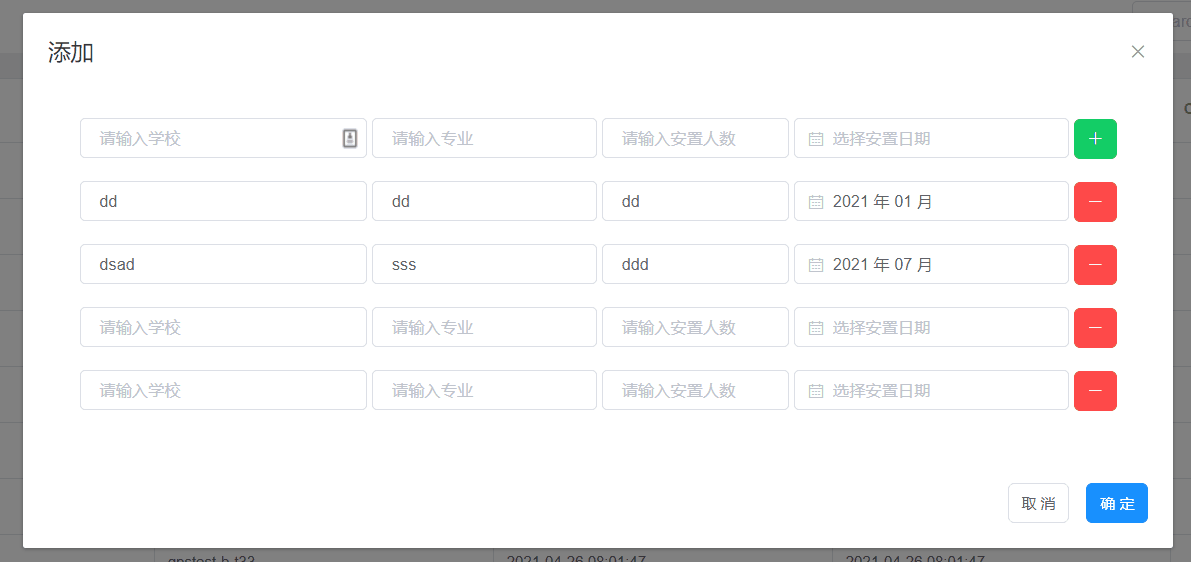Open date picker showing 2021 年 07 月
This screenshot has height=562, width=1191.
930,265
